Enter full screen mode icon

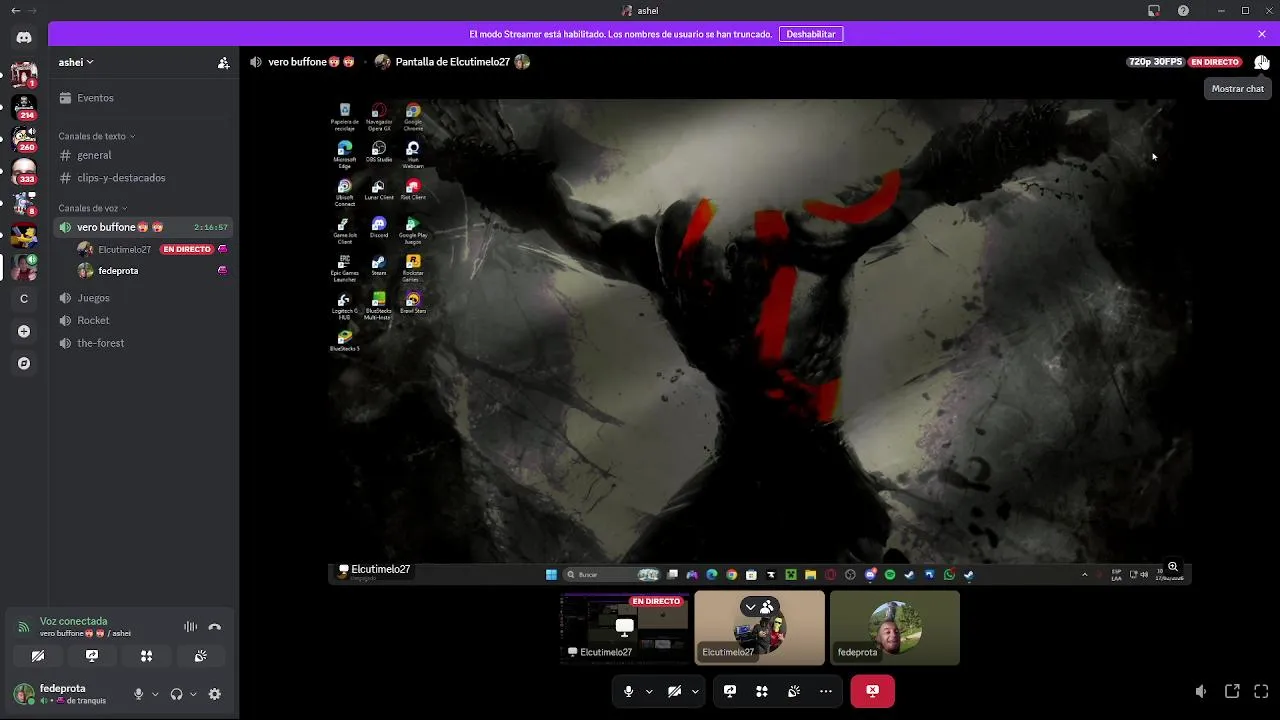(x=1261, y=691)
